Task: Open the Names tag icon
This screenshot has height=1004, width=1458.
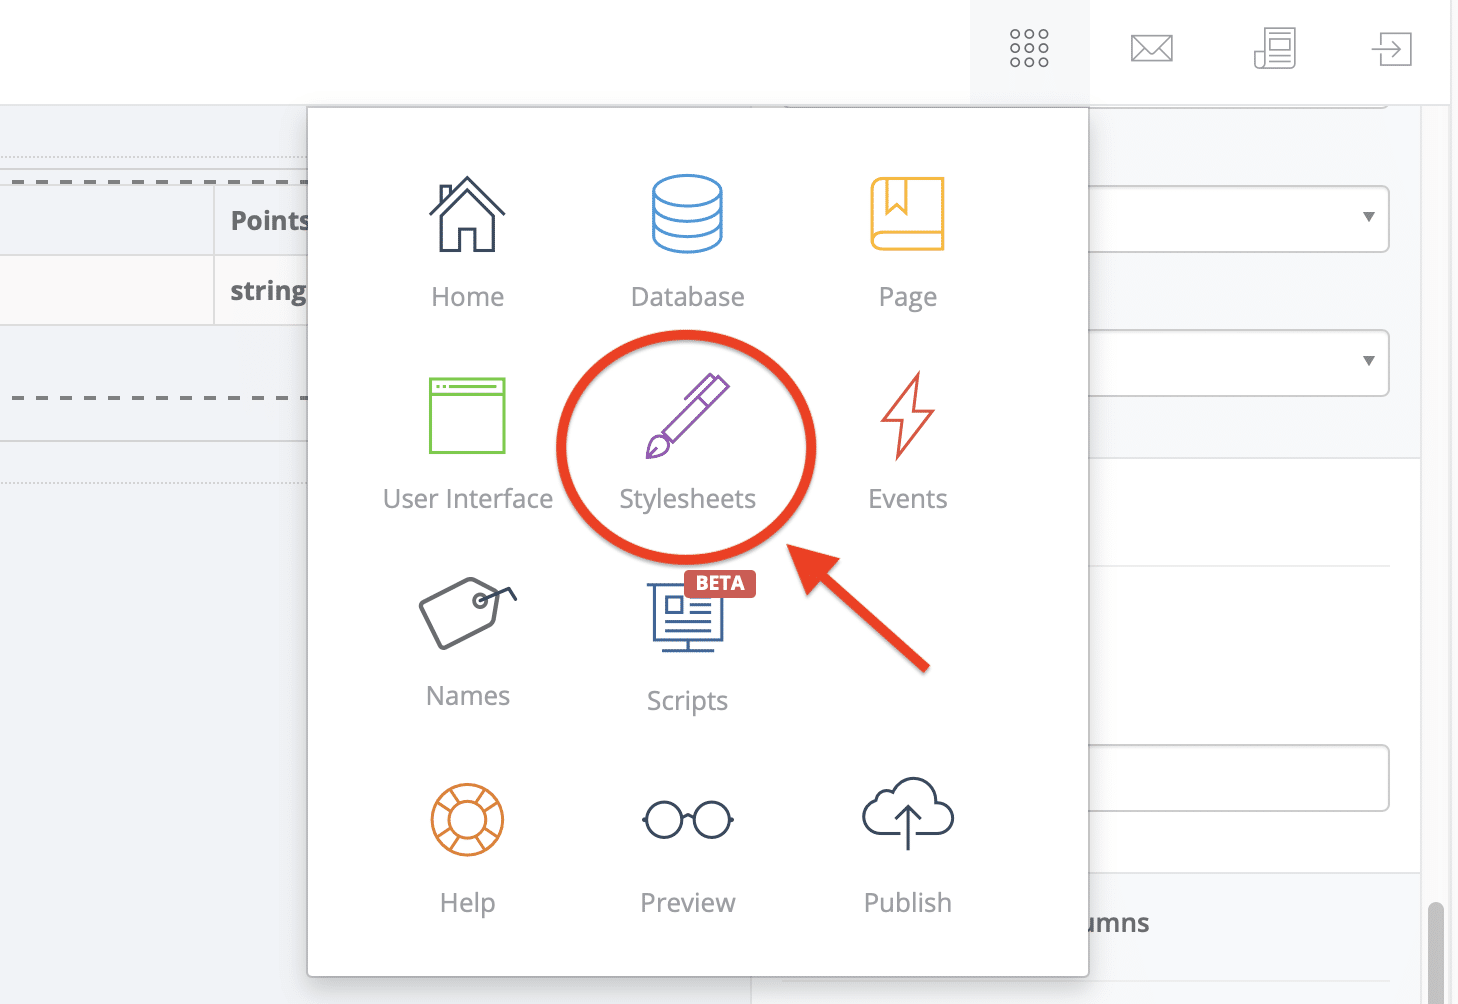Action: click(467, 613)
